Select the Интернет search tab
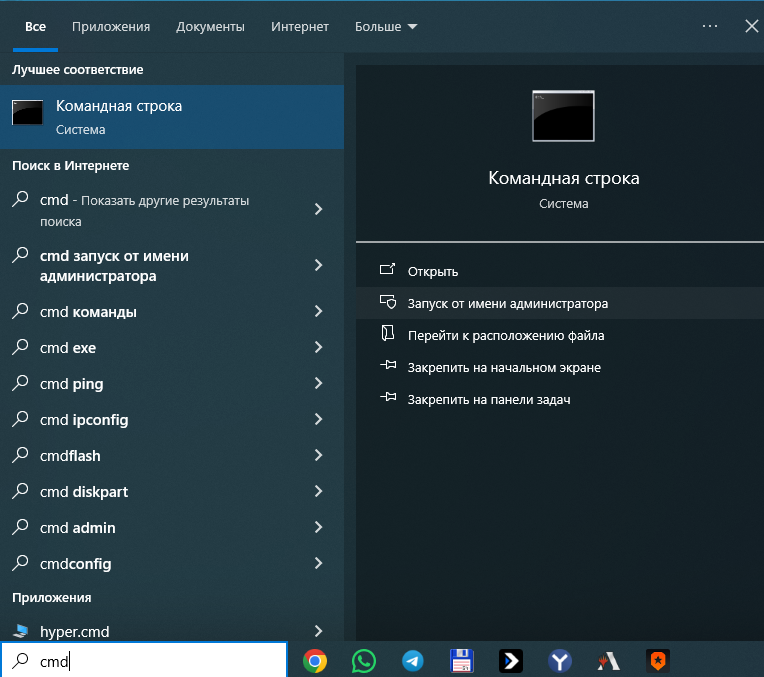Screen dimensions: 764x677 pyautogui.click(x=300, y=26)
